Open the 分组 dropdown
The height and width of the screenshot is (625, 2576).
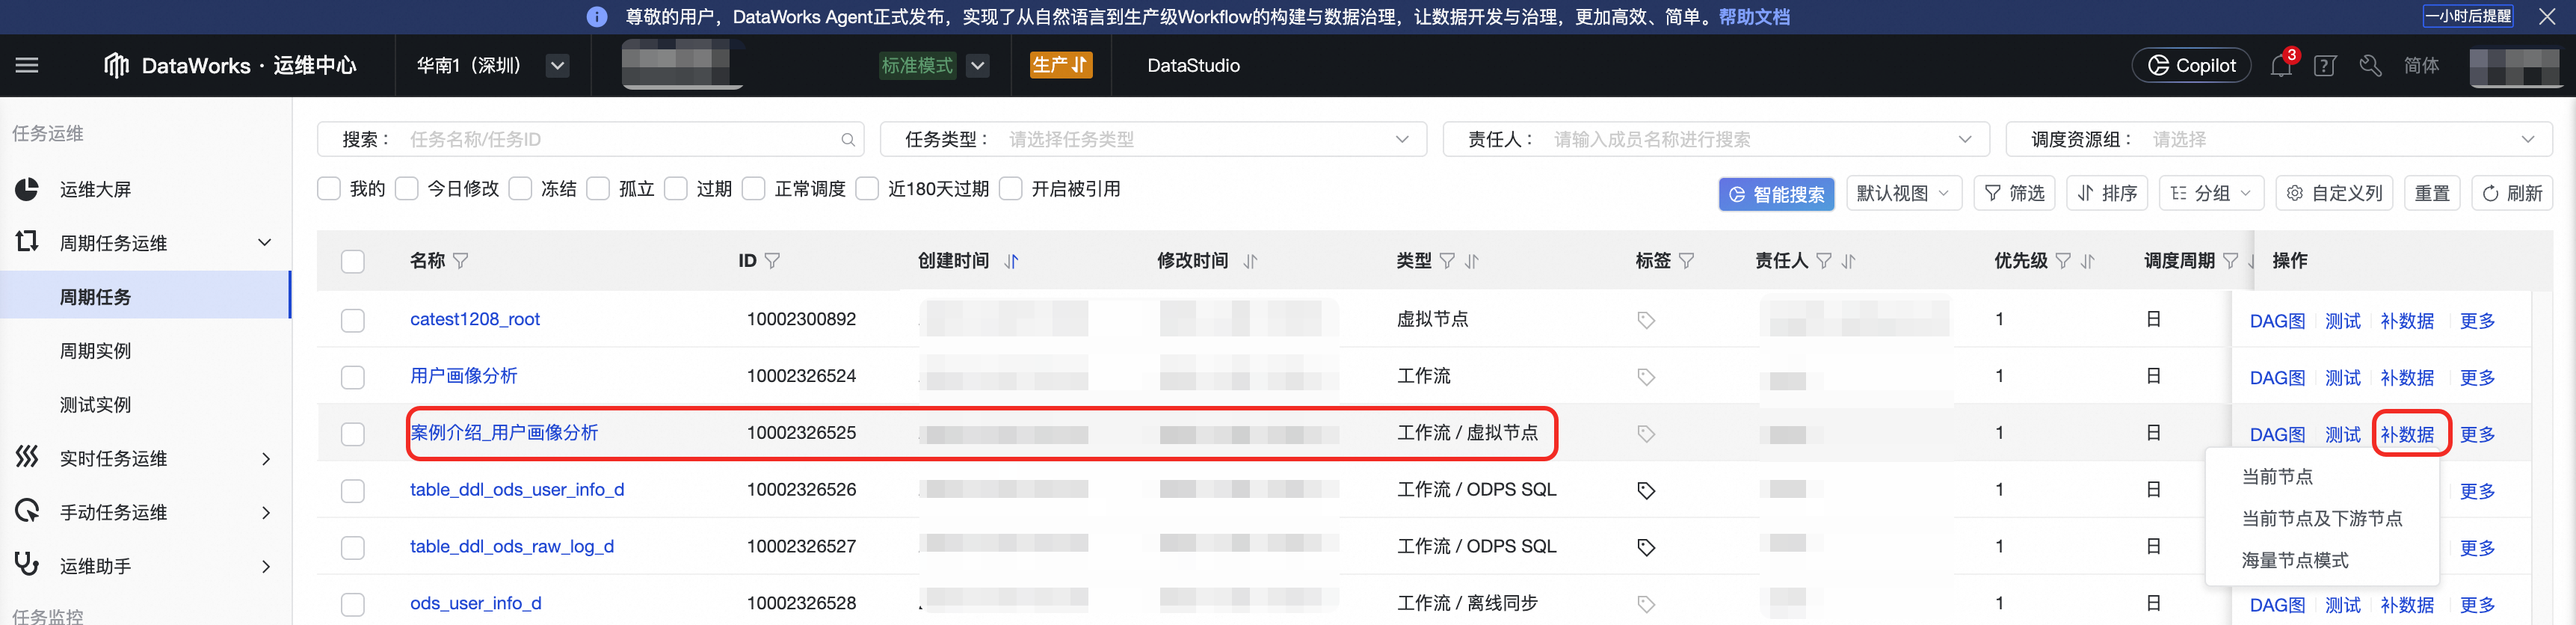pyautogui.click(x=2211, y=193)
